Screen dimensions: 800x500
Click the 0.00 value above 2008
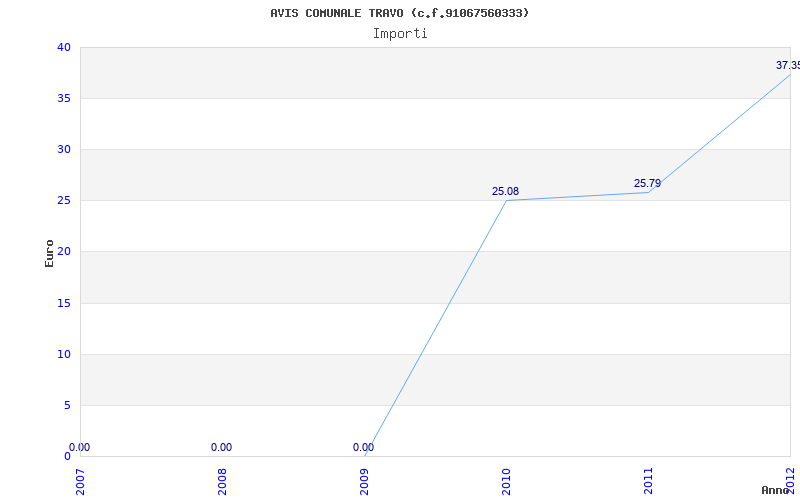221,447
